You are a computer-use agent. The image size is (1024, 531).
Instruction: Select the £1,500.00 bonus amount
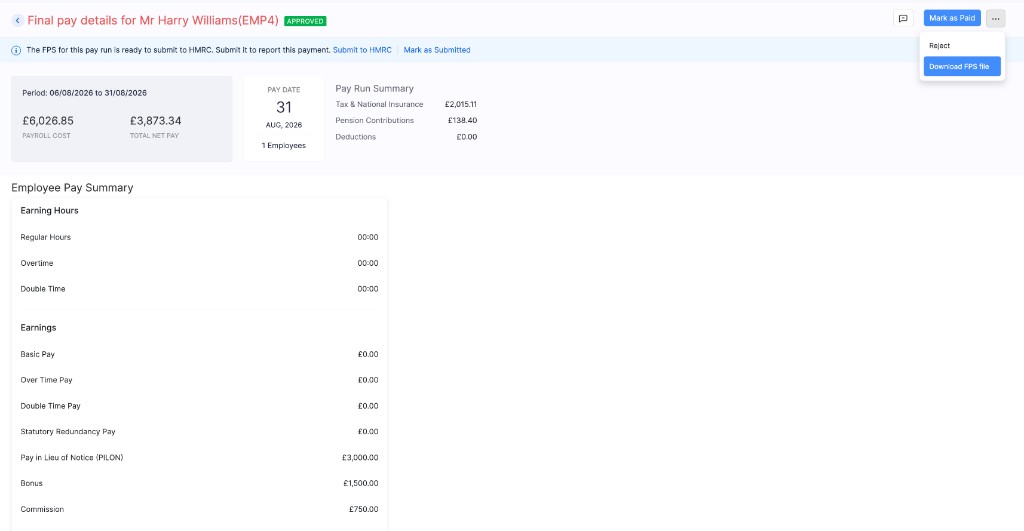360,483
